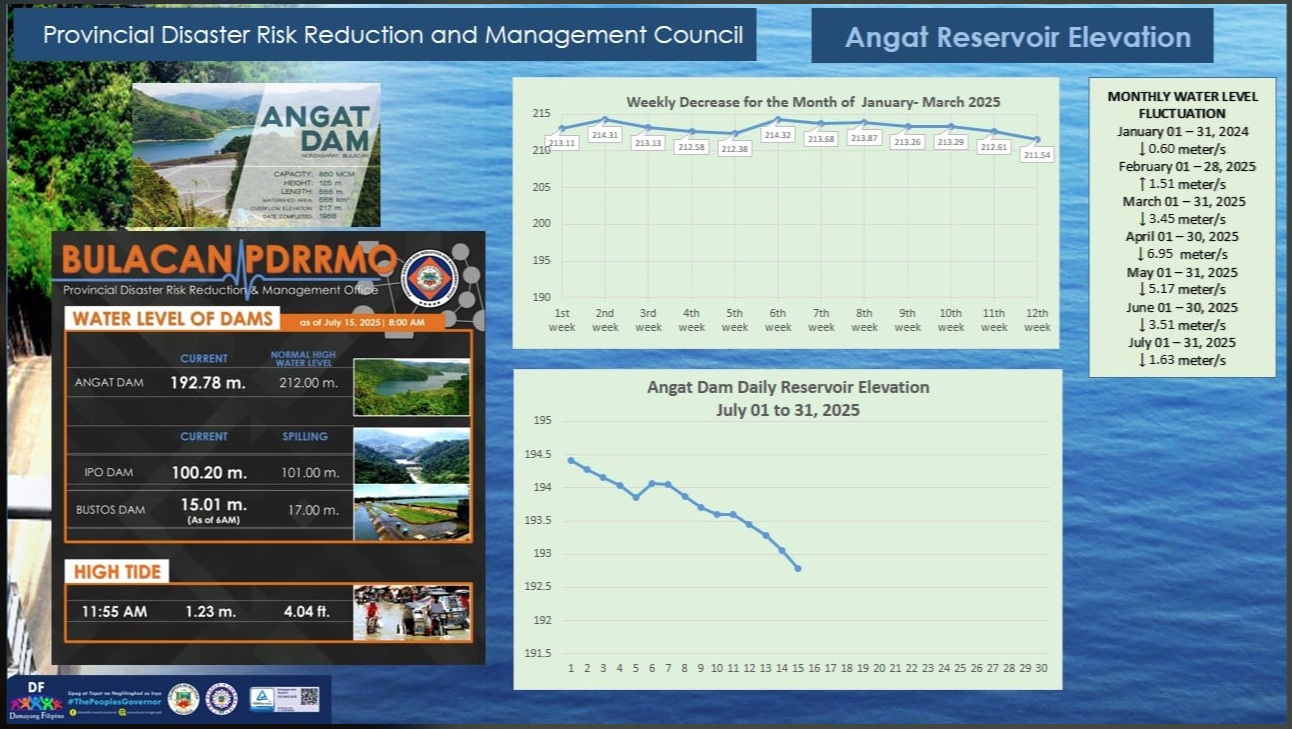
Task: Select Bustos Dam spilling level 17.00 m.
Action: (x=313, y=510)
